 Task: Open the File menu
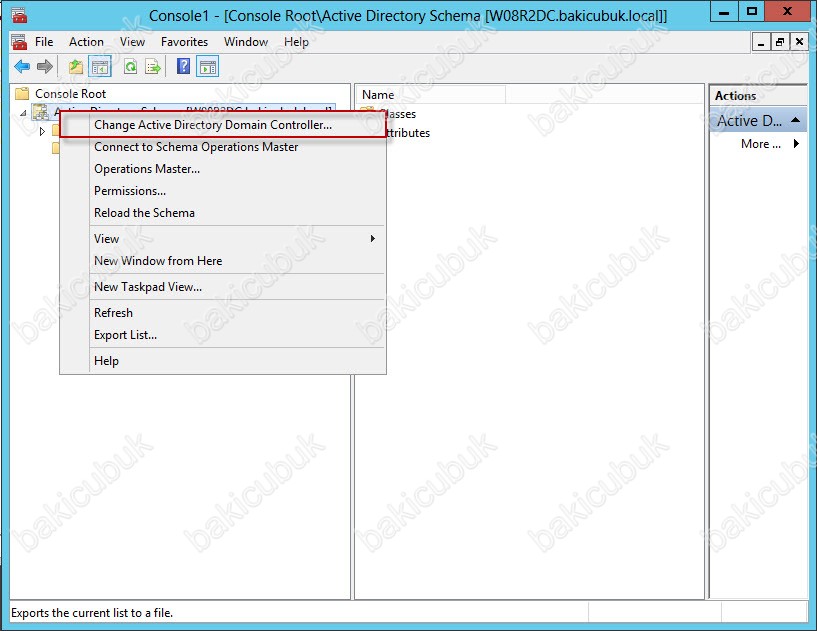tap(44, 42)
